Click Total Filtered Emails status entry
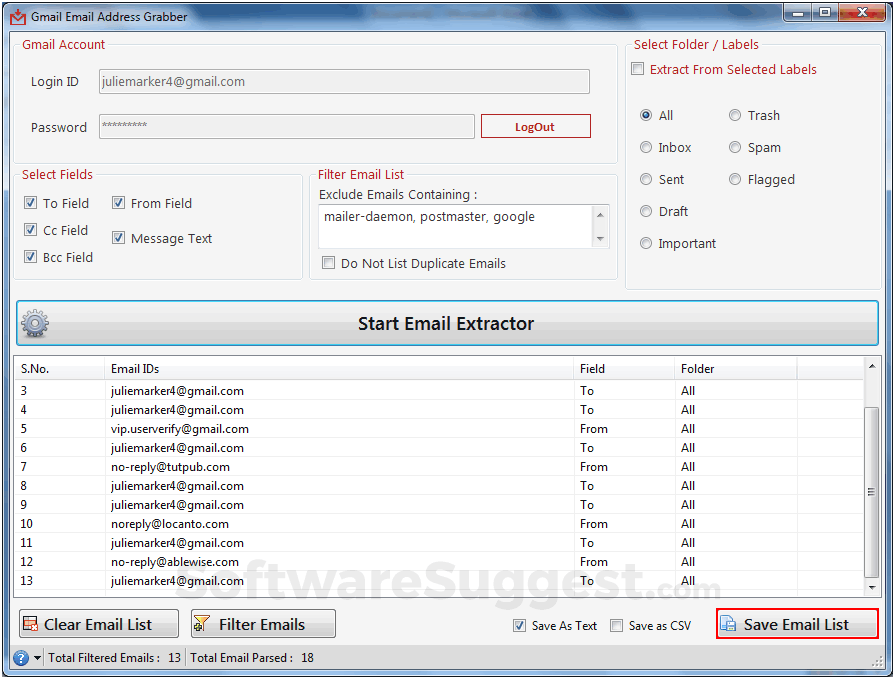 pos(115,658)
